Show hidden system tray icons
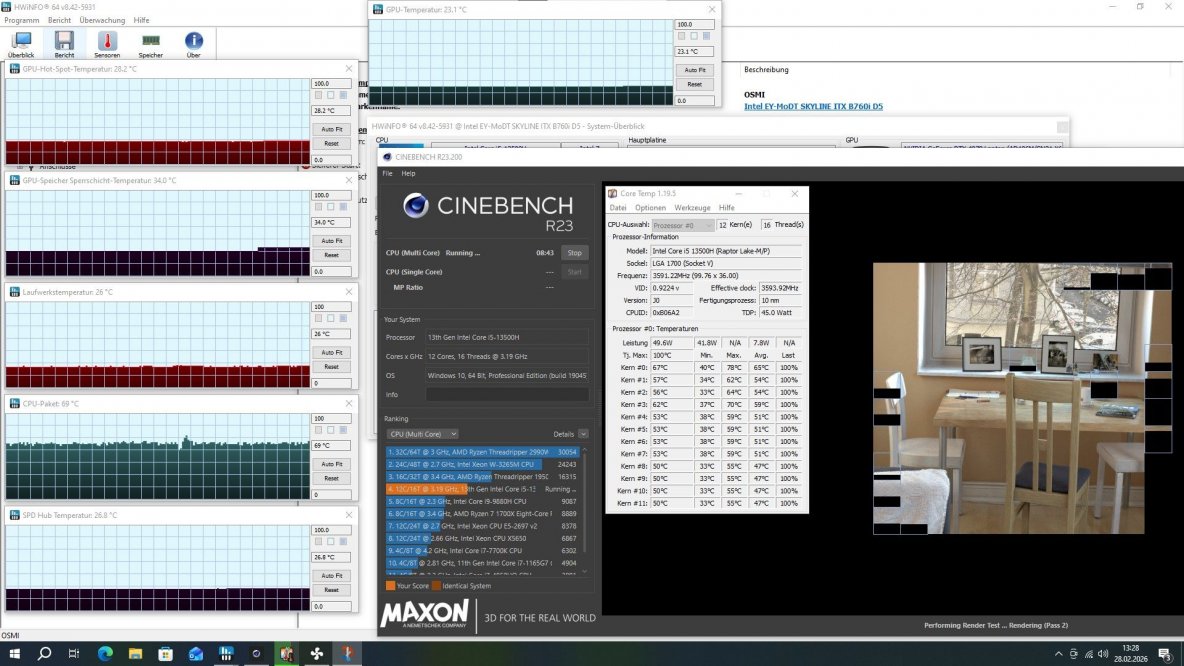The height and width of the screenshot is (666, 1184). 1059,654
